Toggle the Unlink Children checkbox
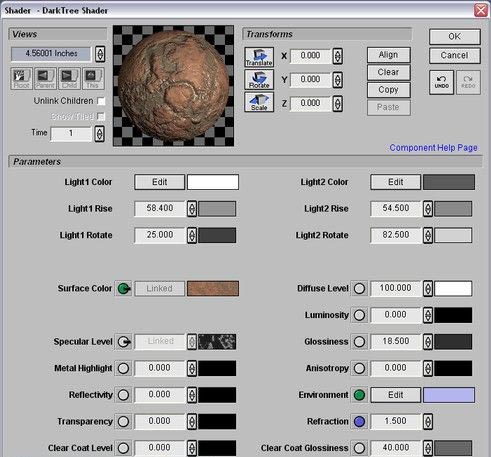 pos(101,101)
